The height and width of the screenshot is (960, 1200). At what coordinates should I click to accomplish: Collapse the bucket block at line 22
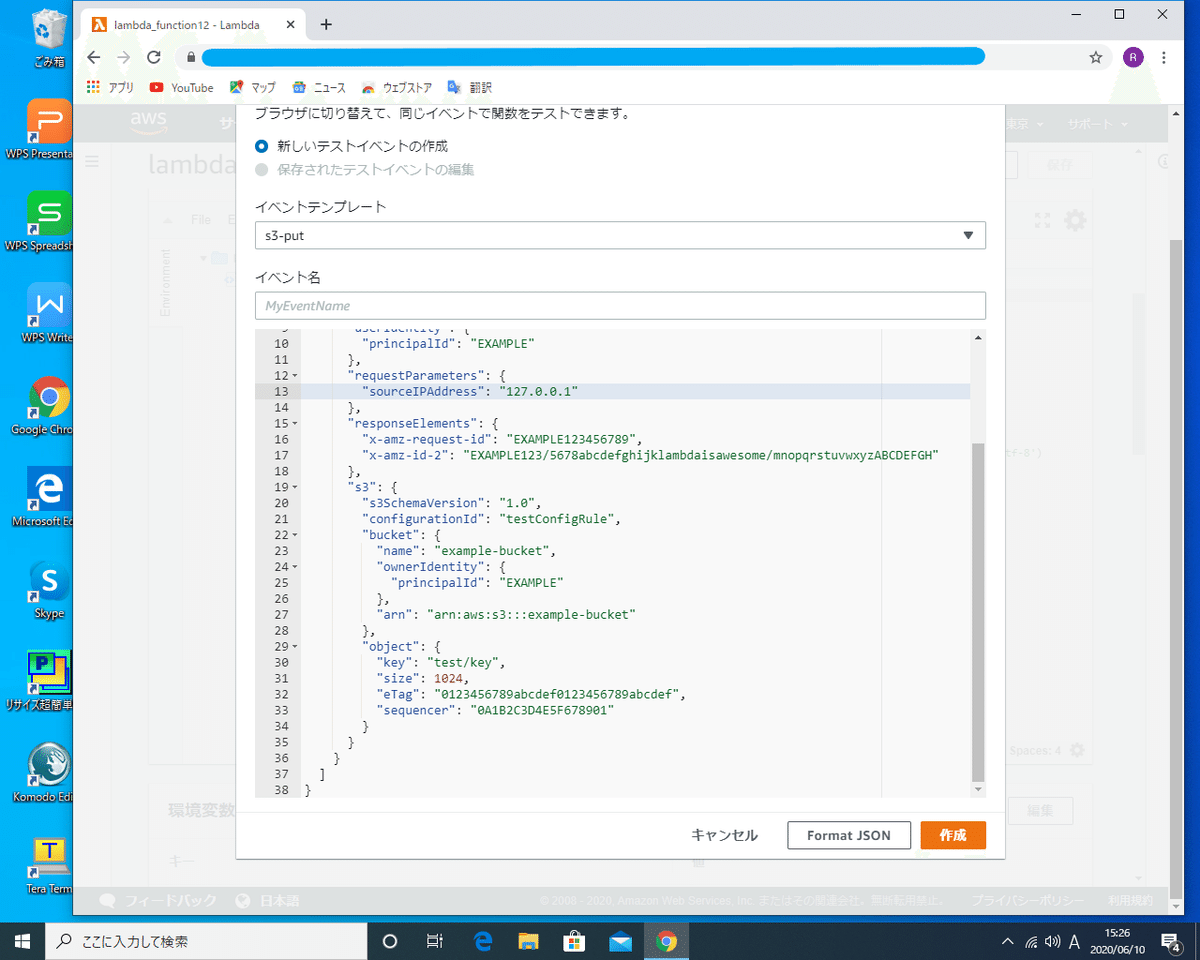(x=294, y=536)
